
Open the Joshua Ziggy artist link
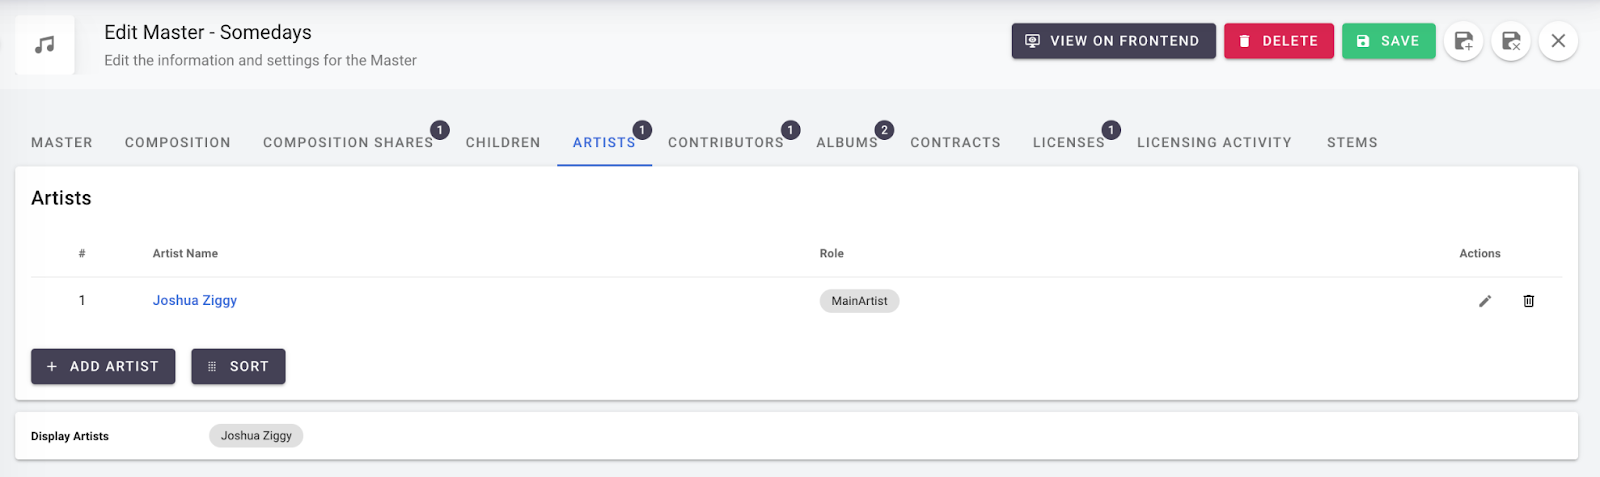tap(195, 300)
